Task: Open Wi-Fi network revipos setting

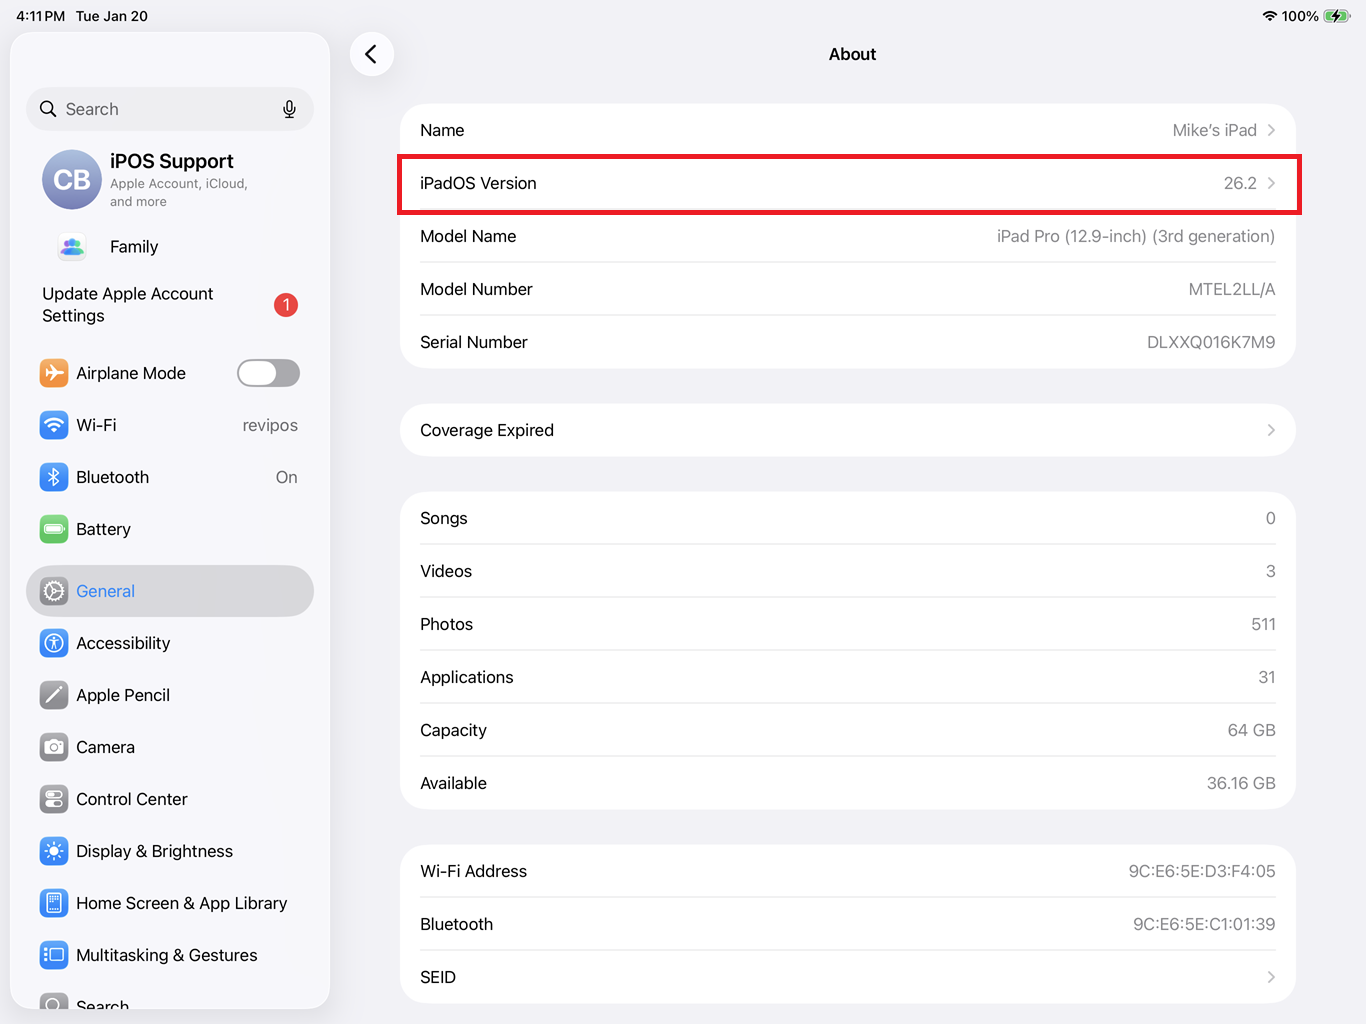Action: coord(170,425)
